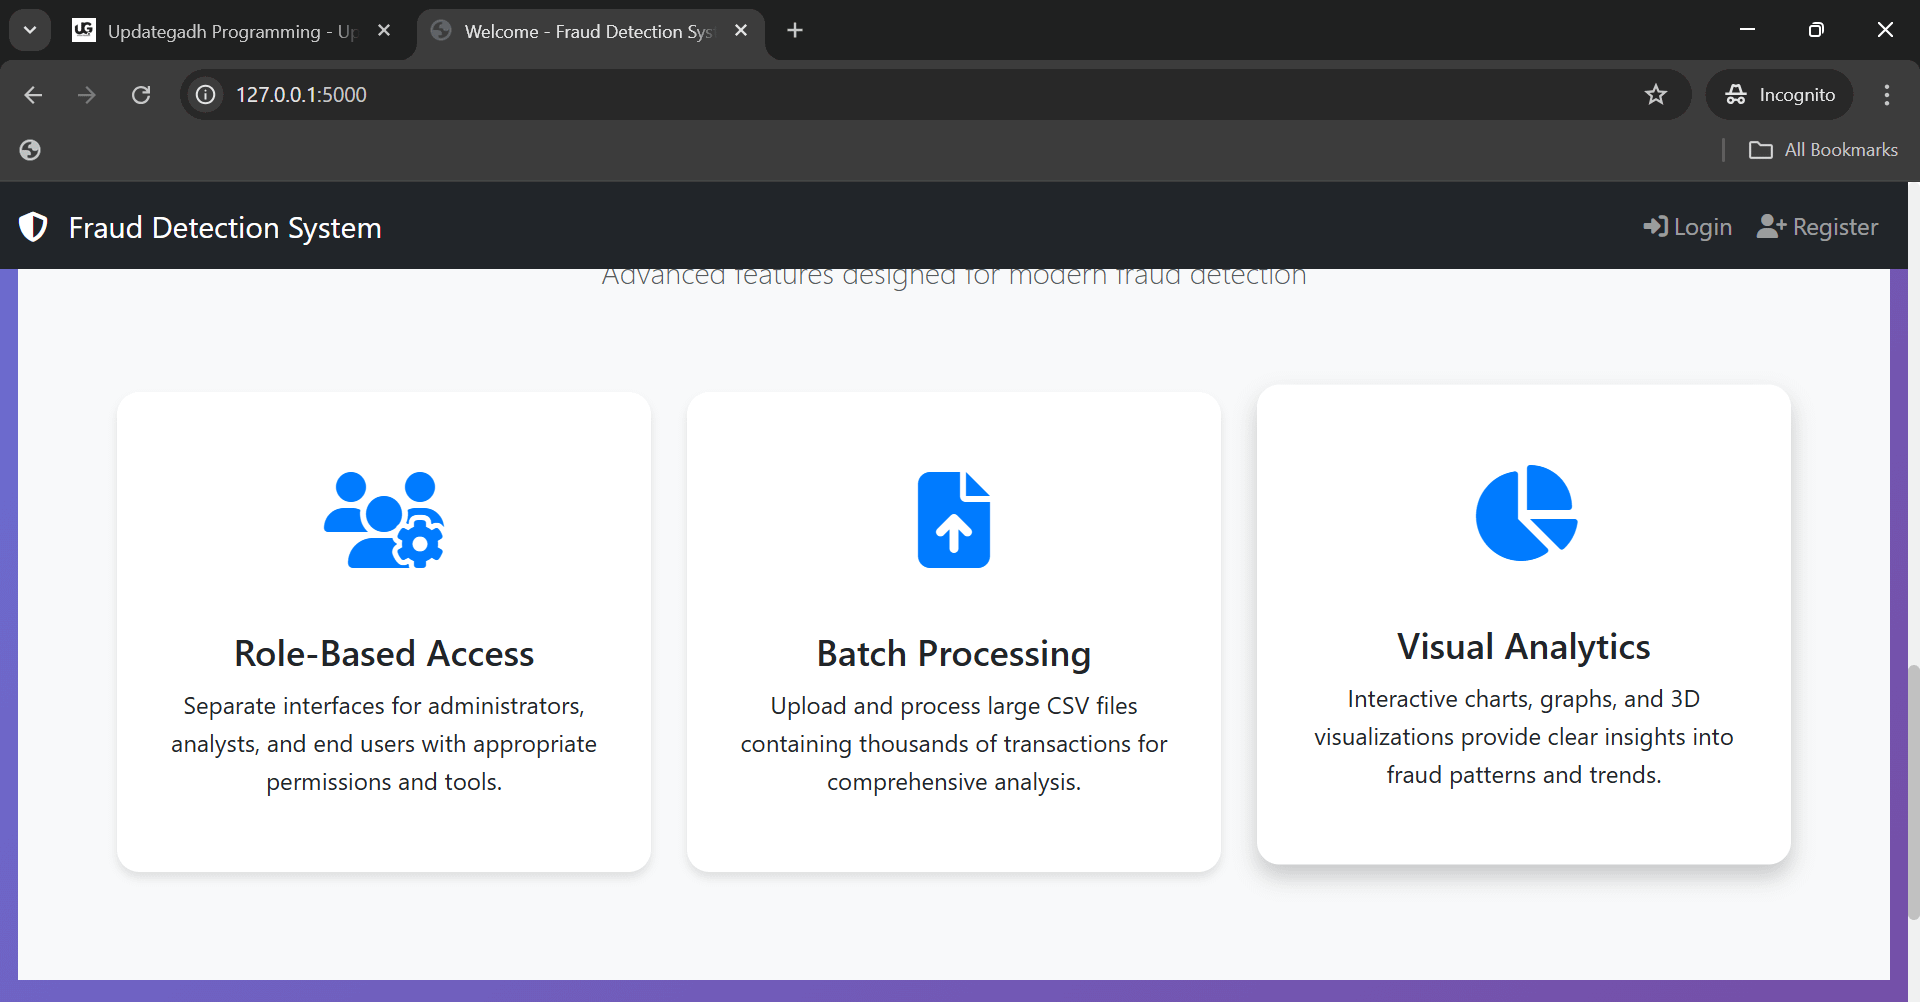Click the Visual Analytics pie chart icon
1920x1002 pixels.
(1525, 513)
